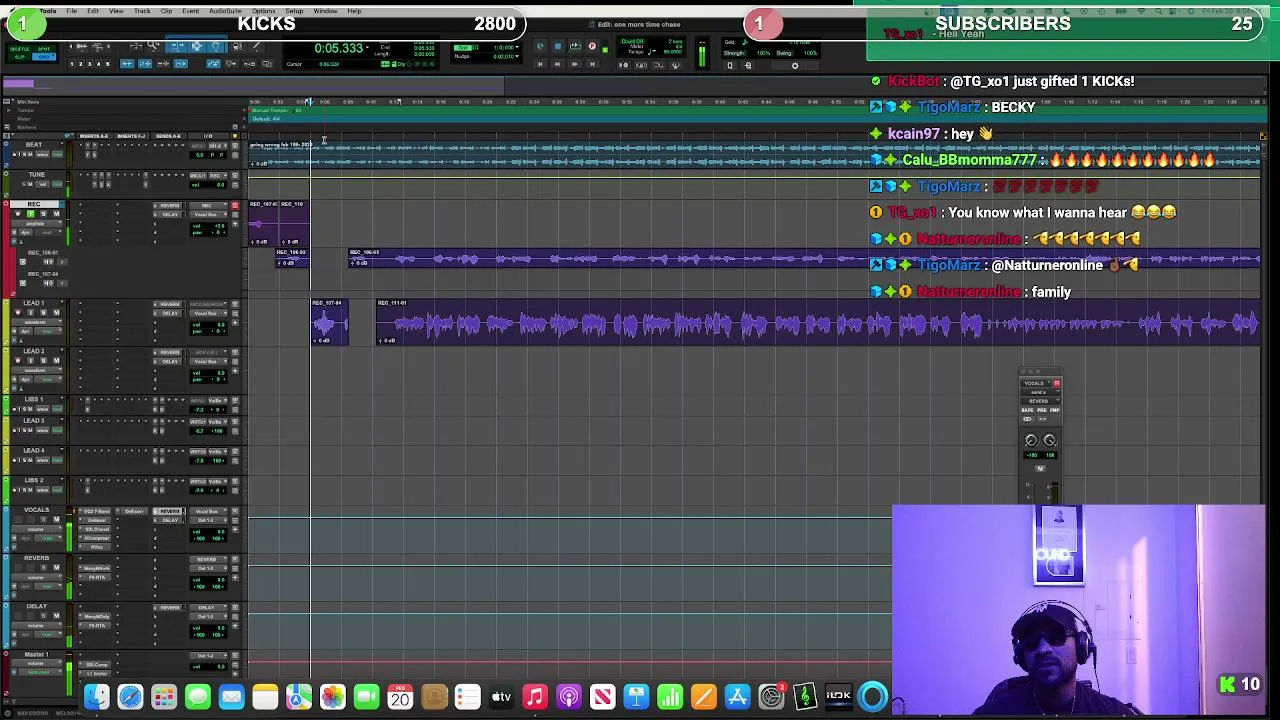Open Finder from the Dock

(x=97, y=696)
